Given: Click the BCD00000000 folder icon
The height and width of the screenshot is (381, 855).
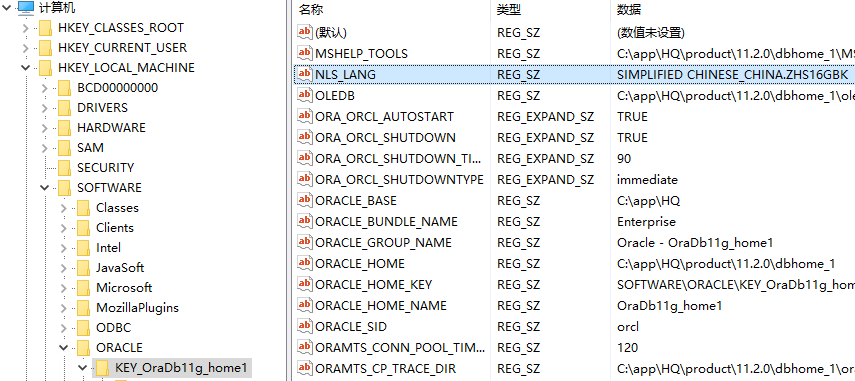Looking at the screenshot, I should [x=64, y=88].
